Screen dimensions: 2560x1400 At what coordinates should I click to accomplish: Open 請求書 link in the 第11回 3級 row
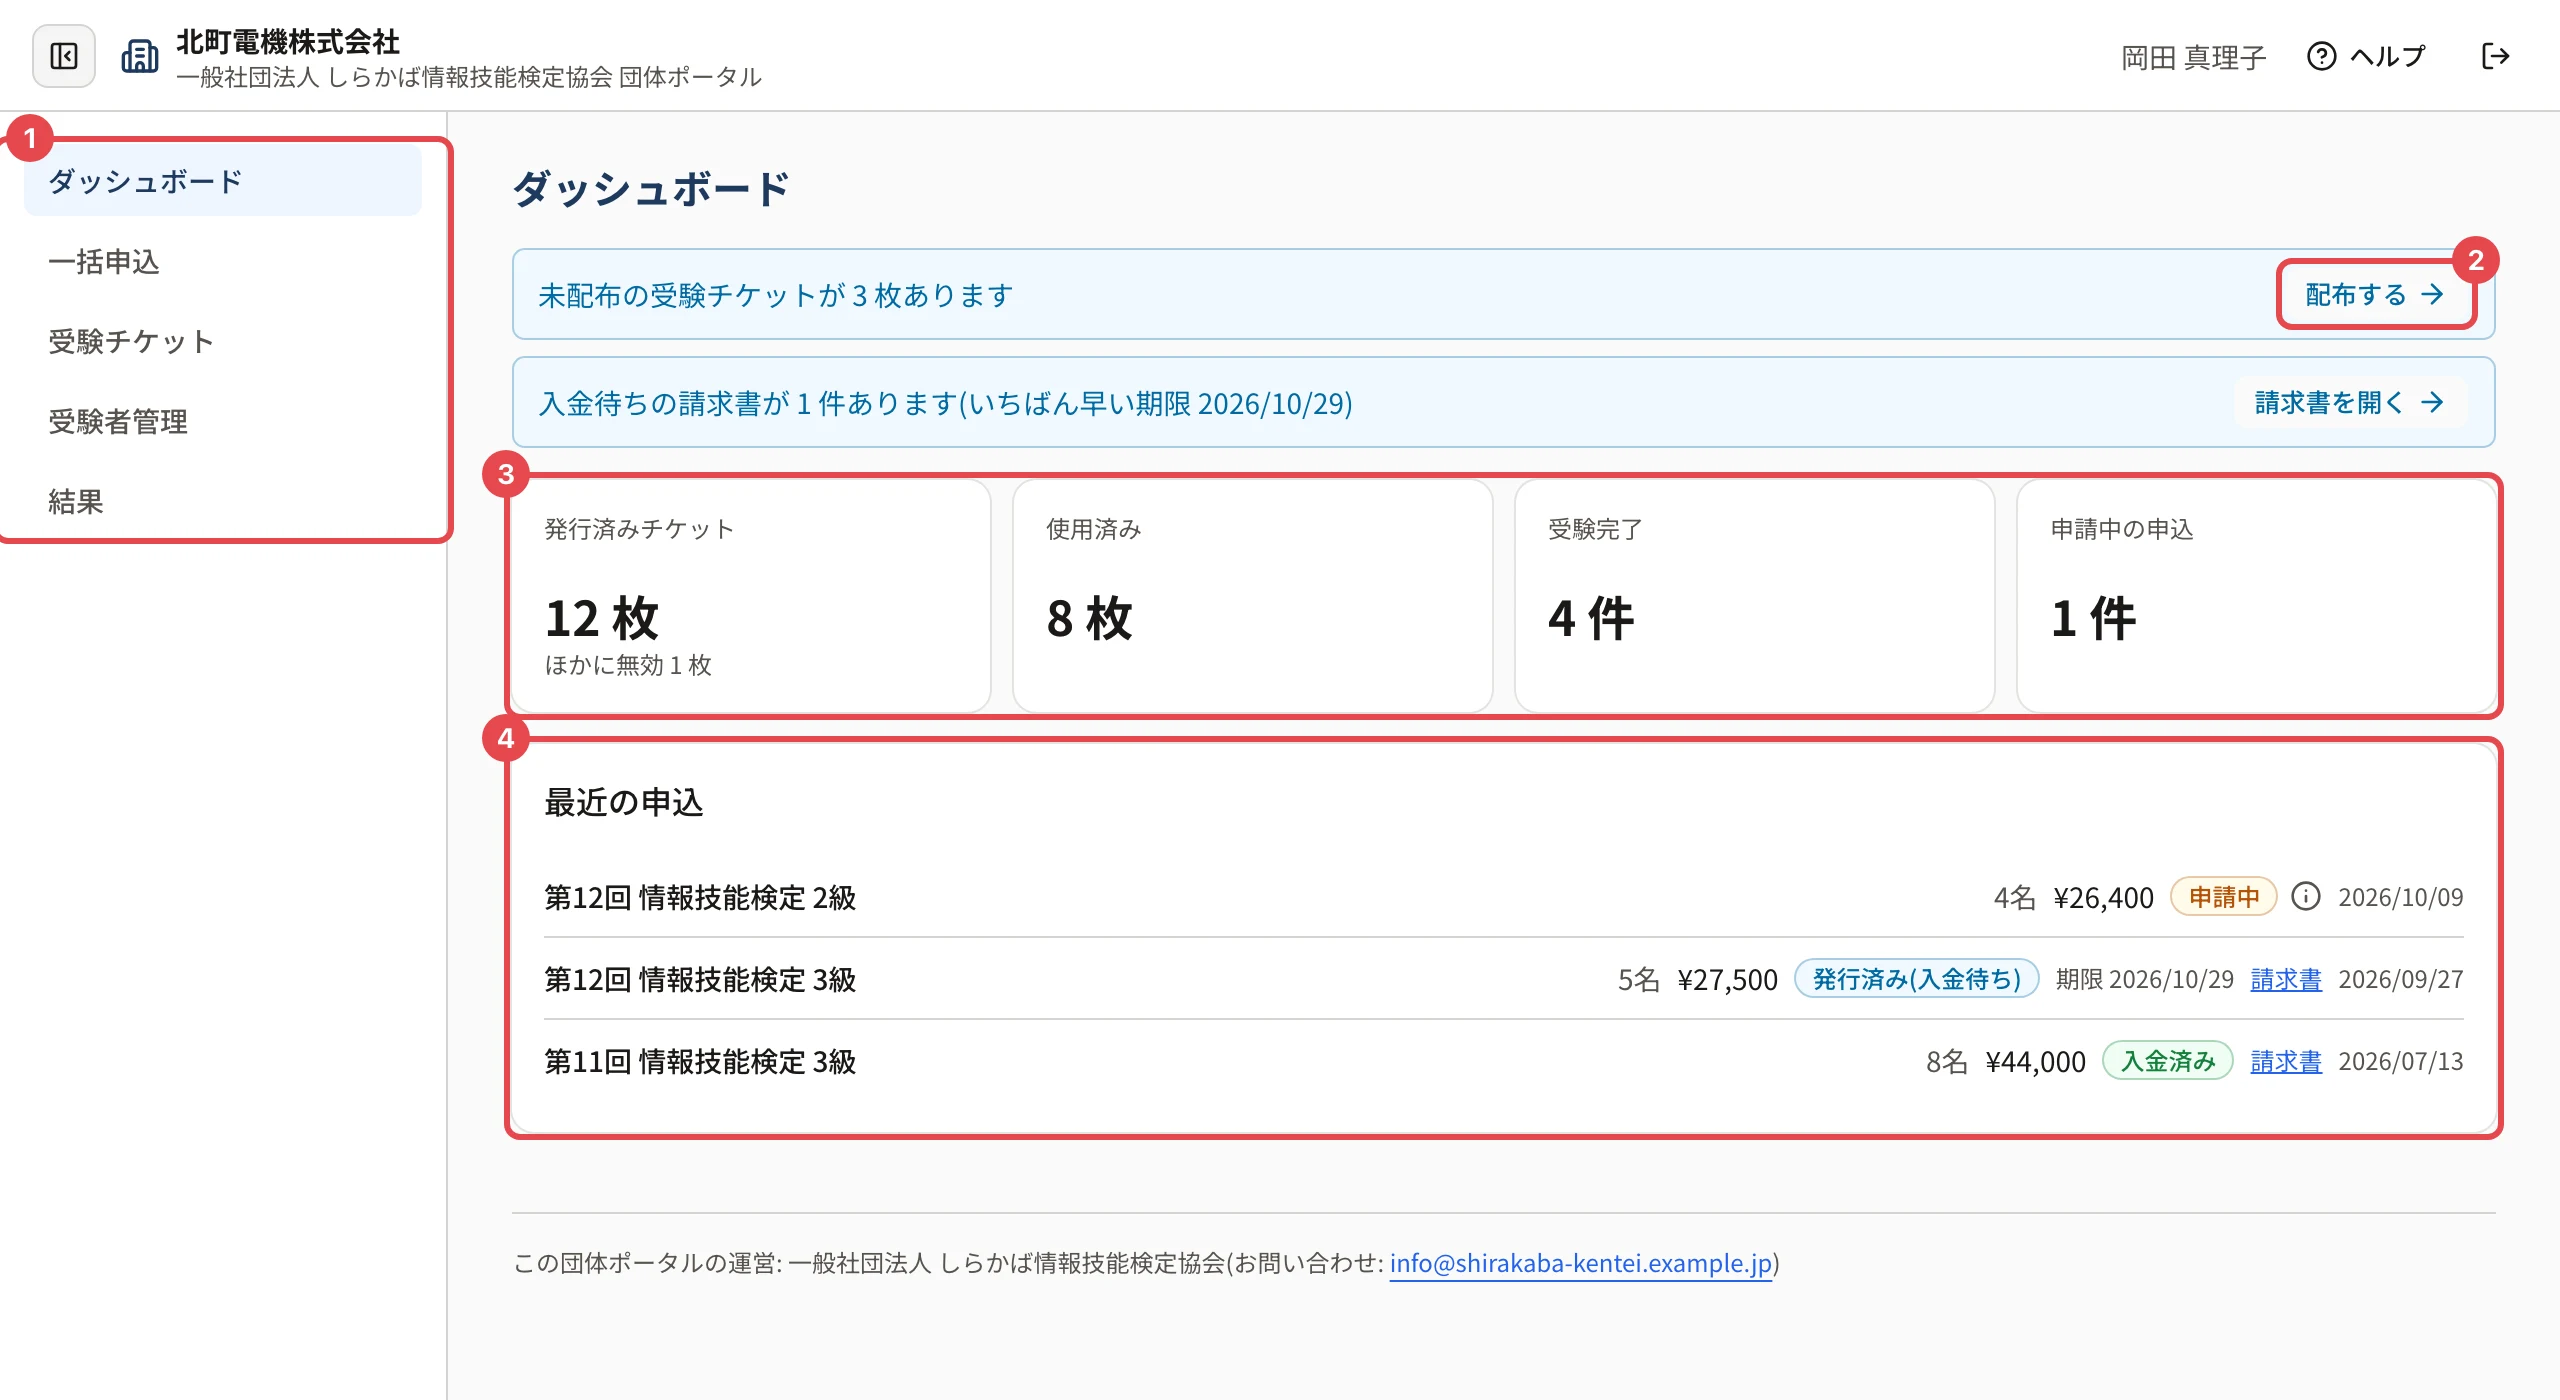[x=2286, y=1061]
